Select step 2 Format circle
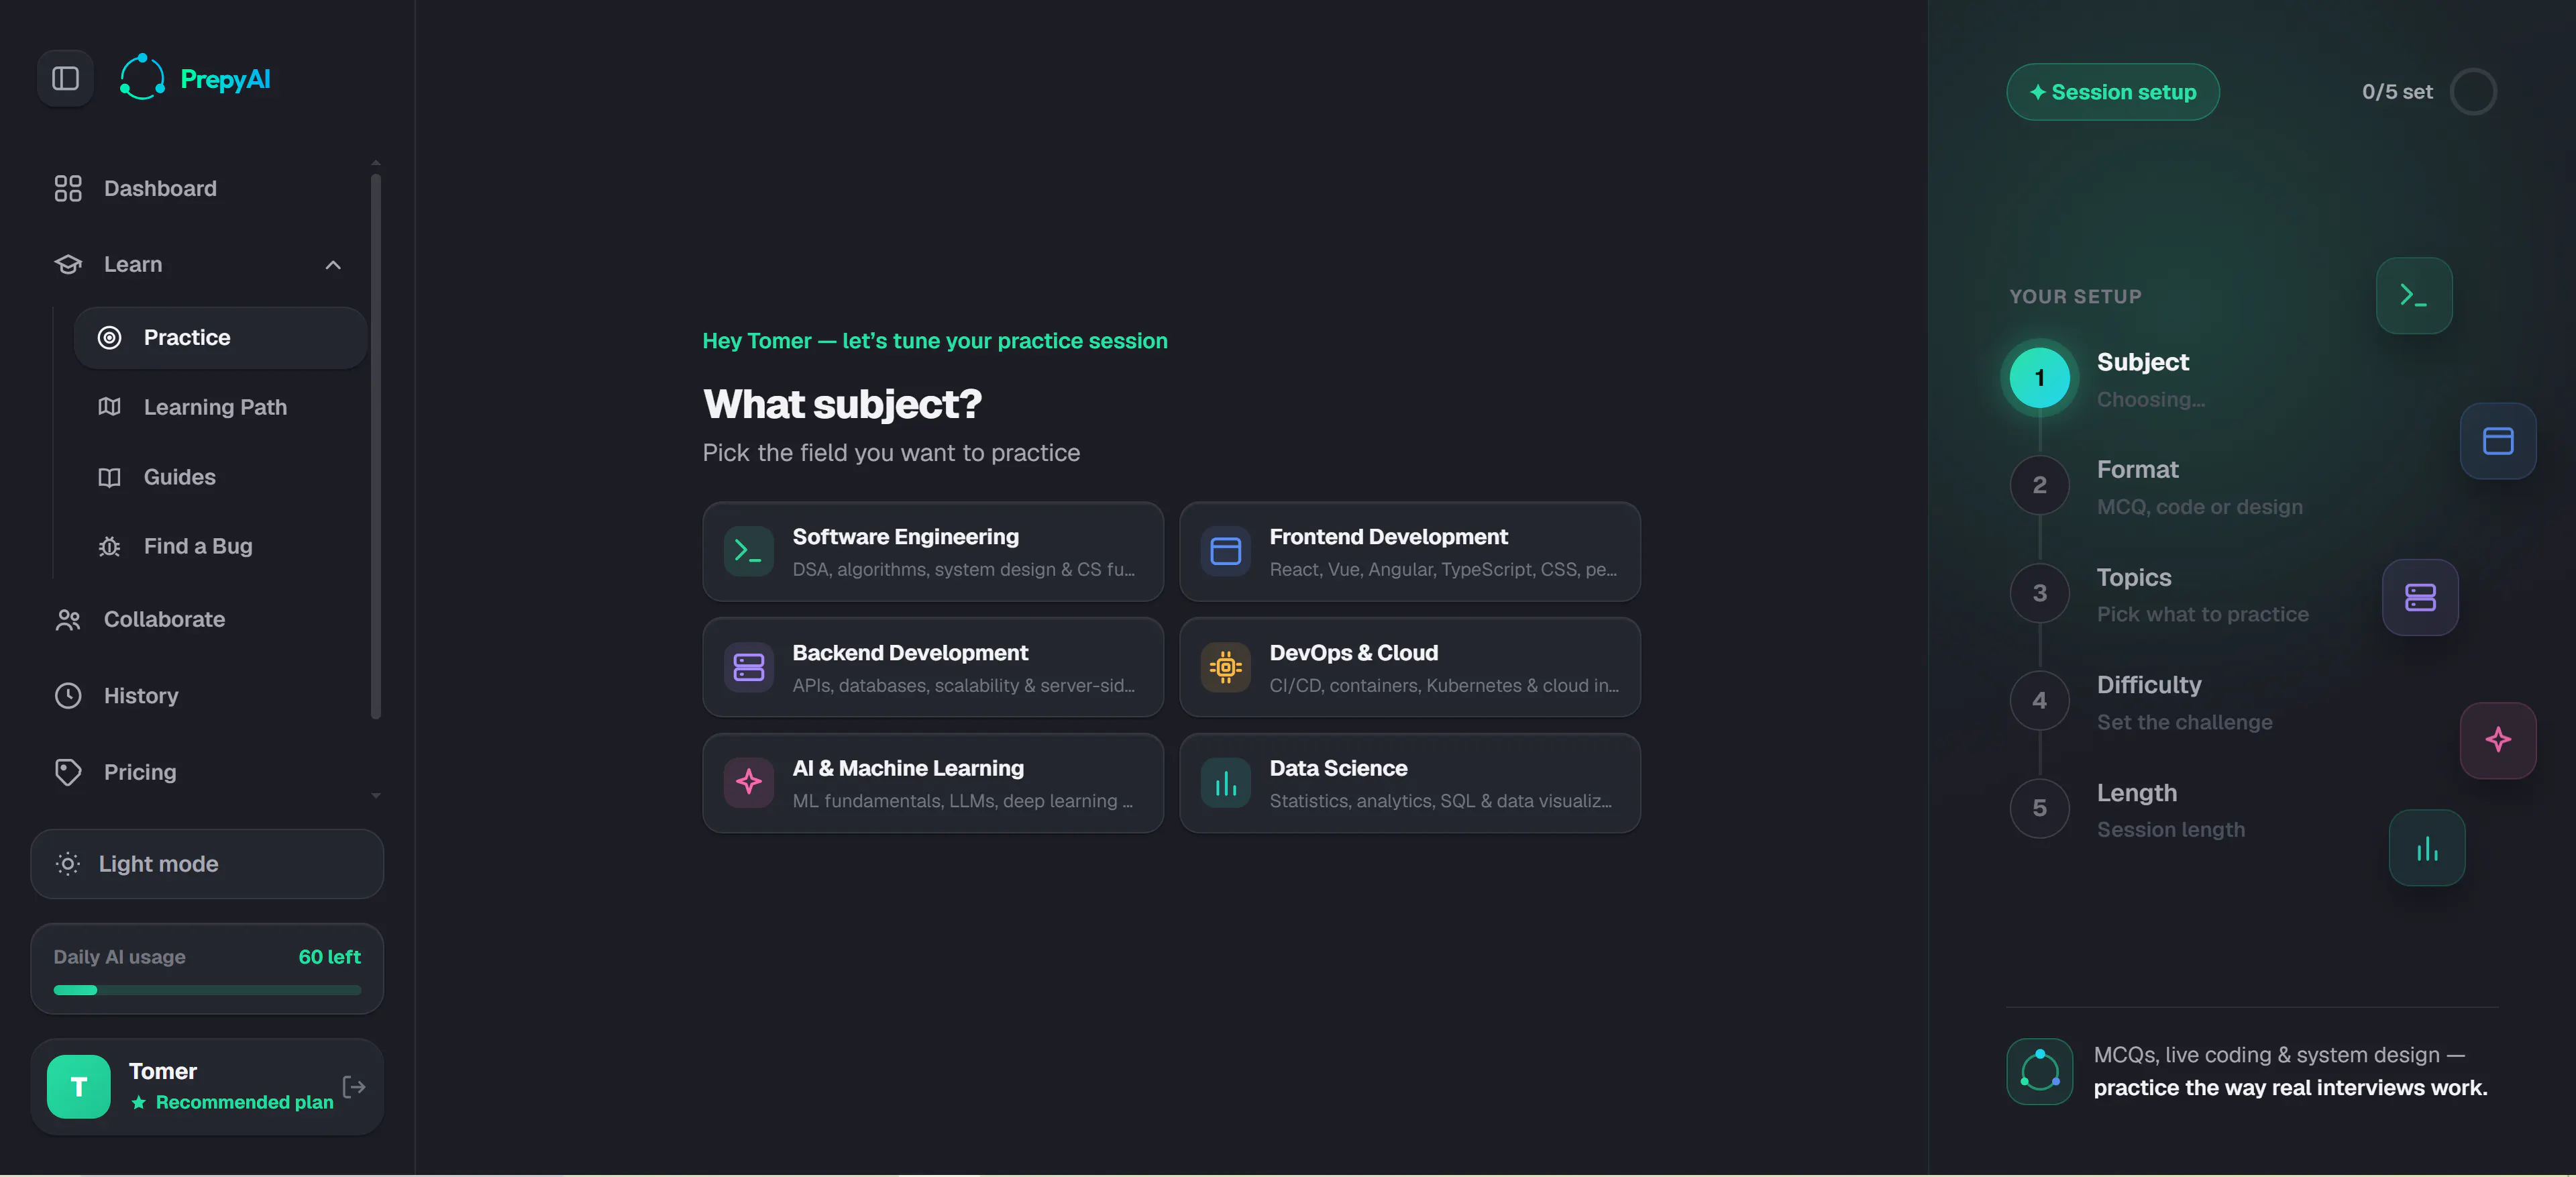 (2039, 485)
